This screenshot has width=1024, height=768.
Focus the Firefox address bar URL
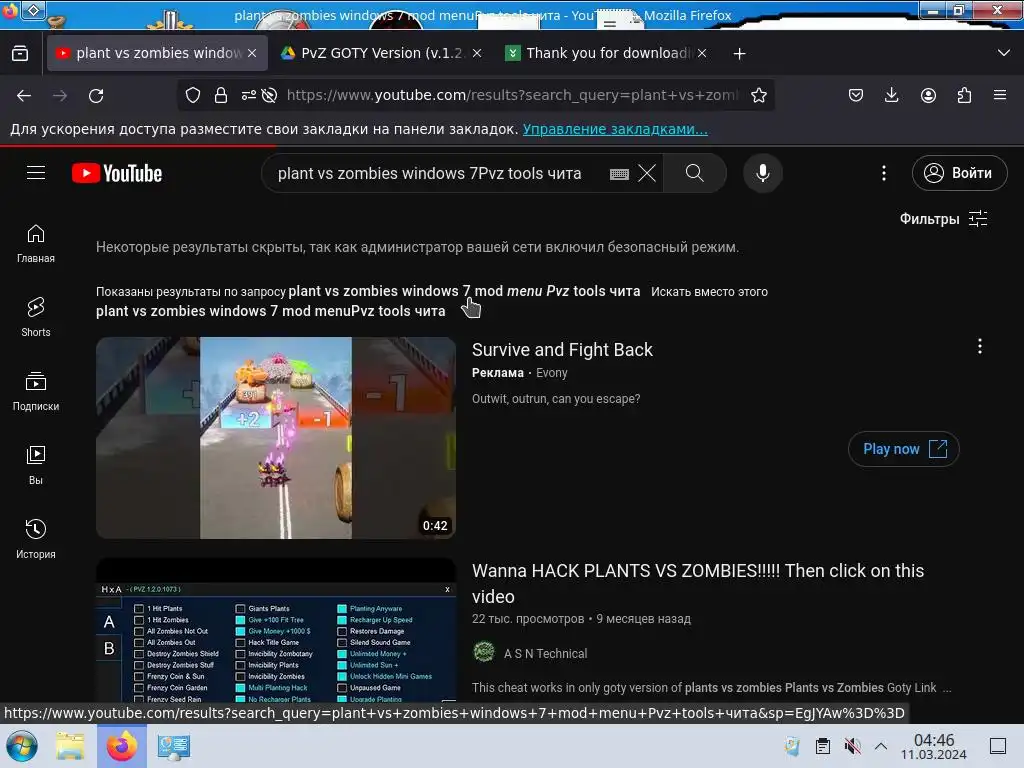(x=513, y=95)
